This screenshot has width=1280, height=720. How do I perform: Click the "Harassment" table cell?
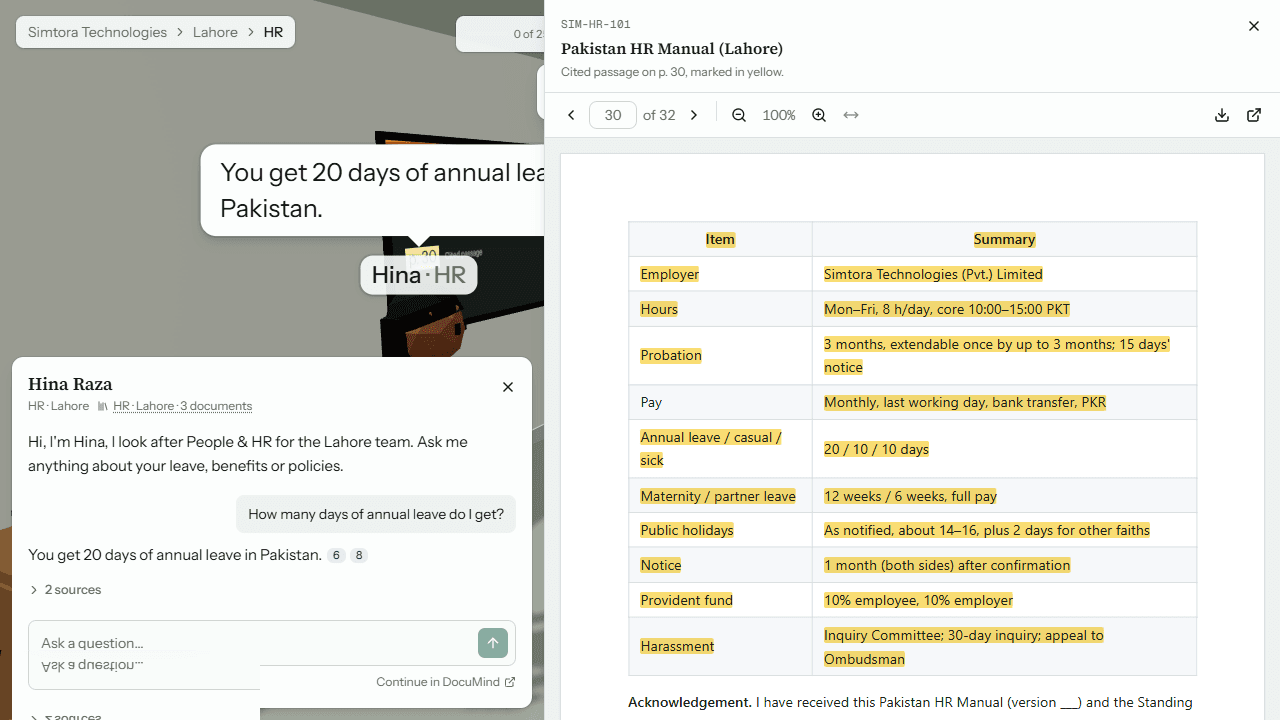(720, 646)
